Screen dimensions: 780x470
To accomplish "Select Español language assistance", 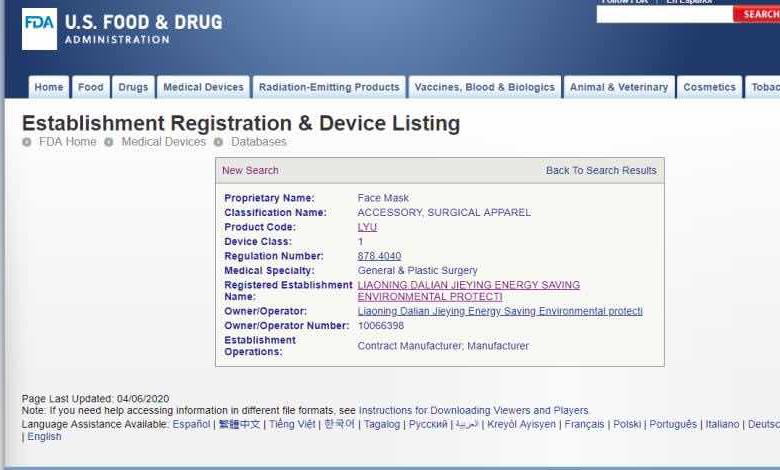I will coord(192,424).
